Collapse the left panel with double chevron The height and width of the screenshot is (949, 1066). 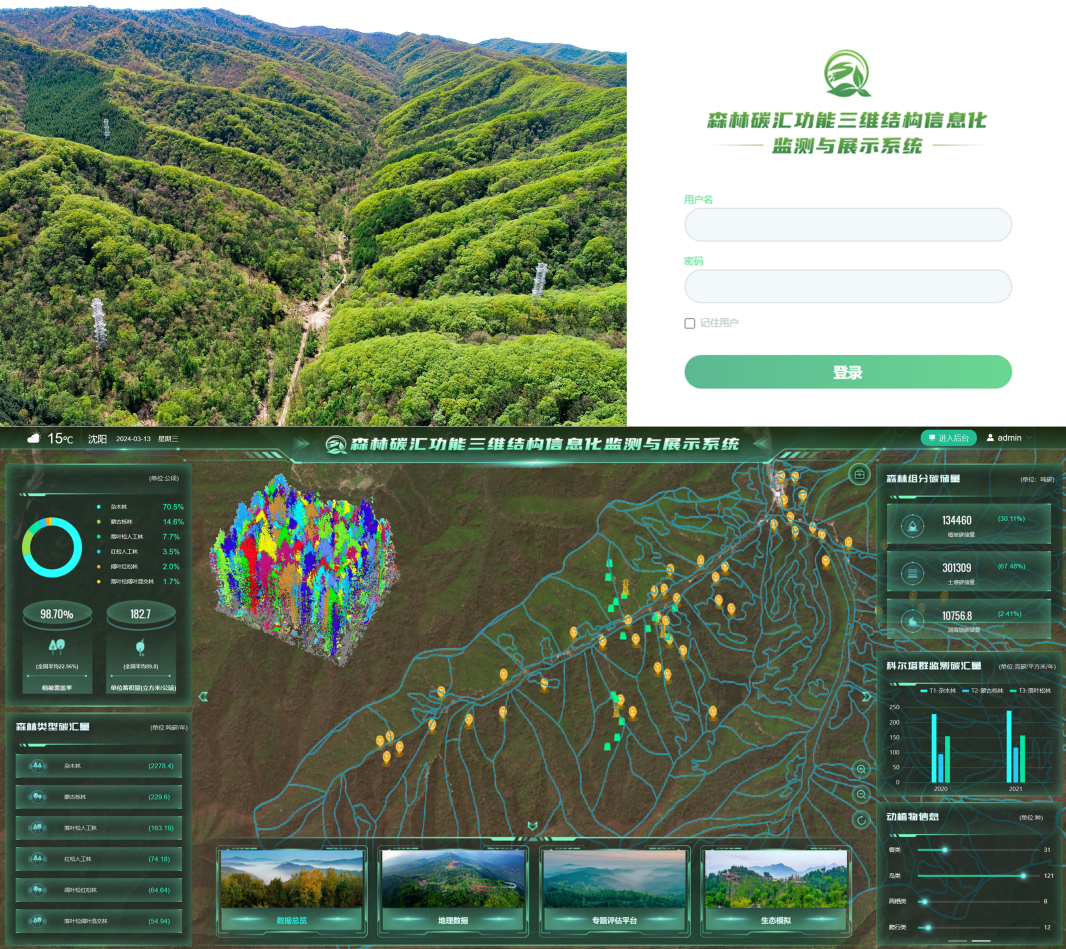pyautogui.click(x=204, y=696)
